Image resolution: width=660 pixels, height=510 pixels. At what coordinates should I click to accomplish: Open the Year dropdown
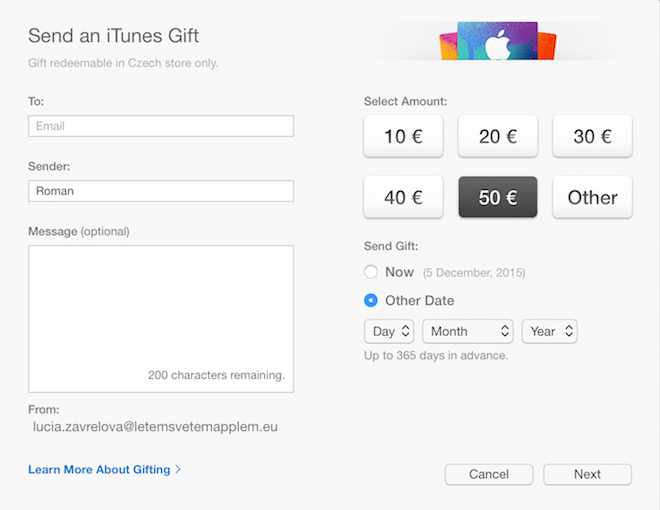pyautogui.click(x=549, y=331)
